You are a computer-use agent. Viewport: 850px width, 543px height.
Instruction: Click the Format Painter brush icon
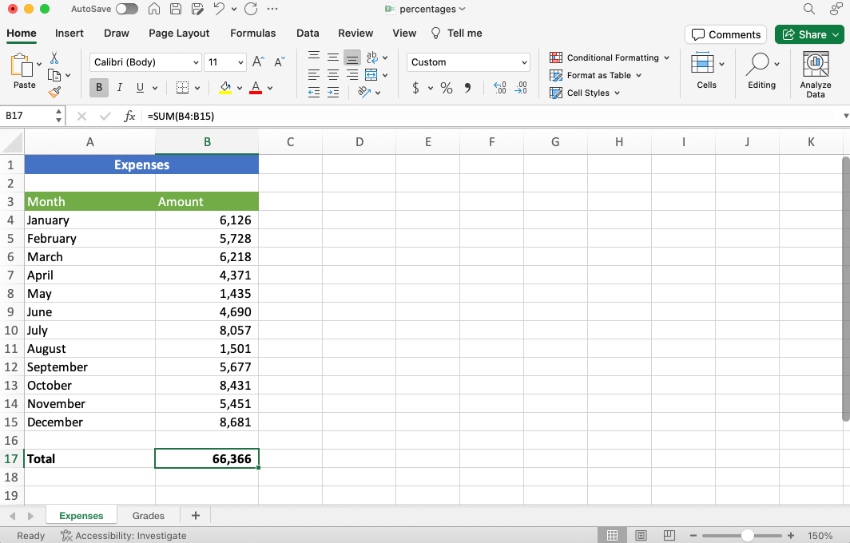[x=54, y=92]
